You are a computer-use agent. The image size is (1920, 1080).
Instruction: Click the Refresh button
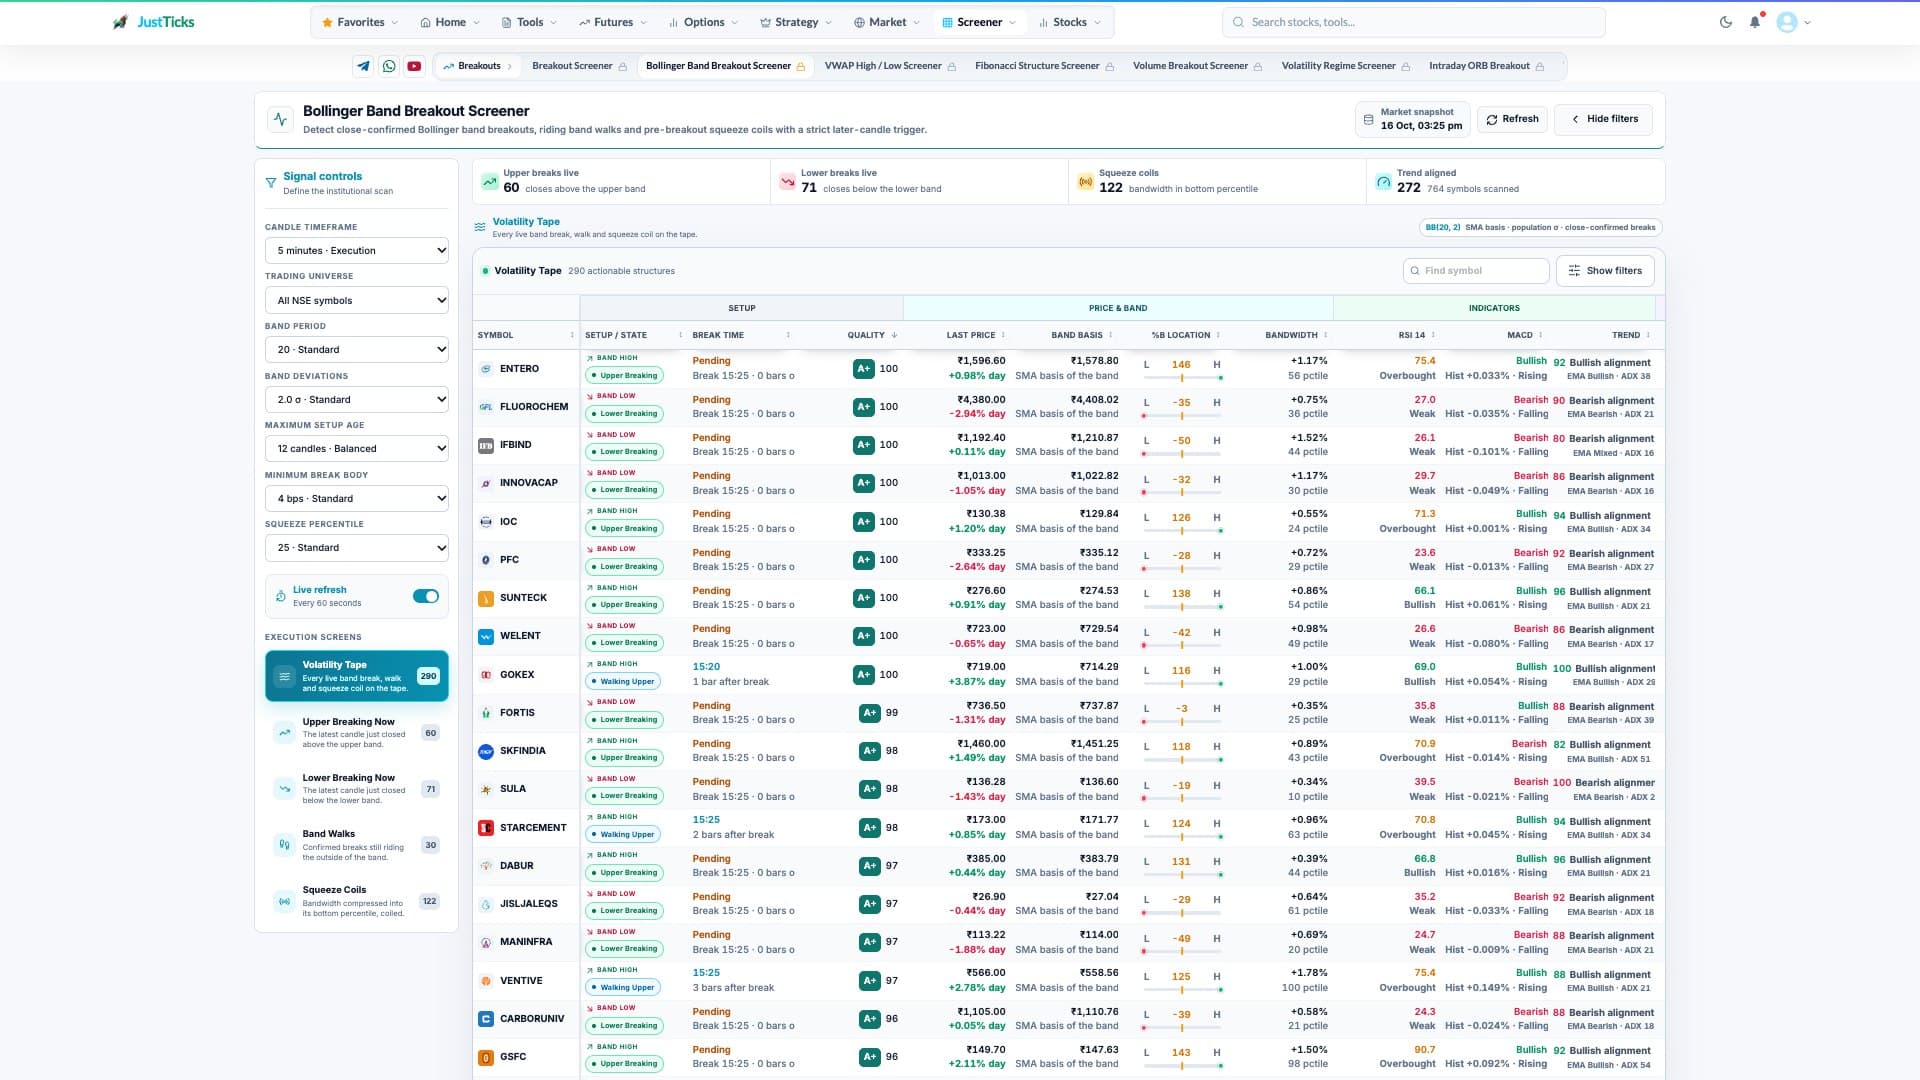(1512, 119)
